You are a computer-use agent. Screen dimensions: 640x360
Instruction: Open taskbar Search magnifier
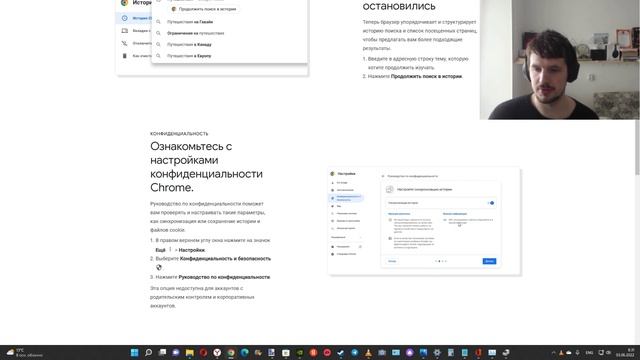149,353
